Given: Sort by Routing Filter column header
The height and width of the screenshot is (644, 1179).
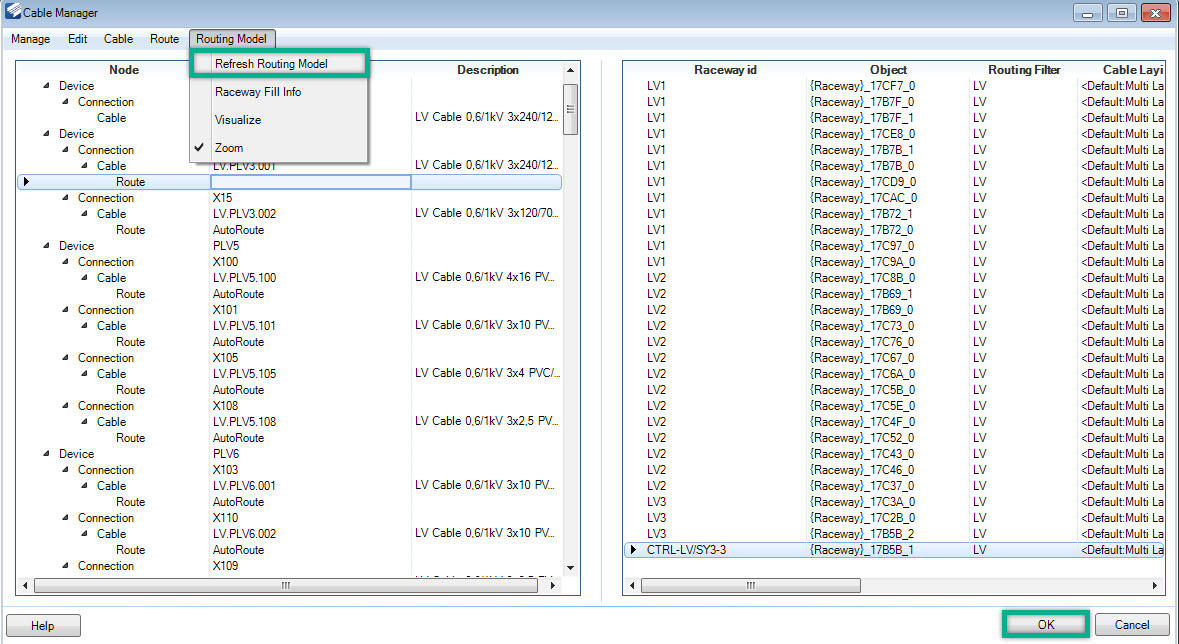Looking at the screenshot, I should [x=1023, y=70].
